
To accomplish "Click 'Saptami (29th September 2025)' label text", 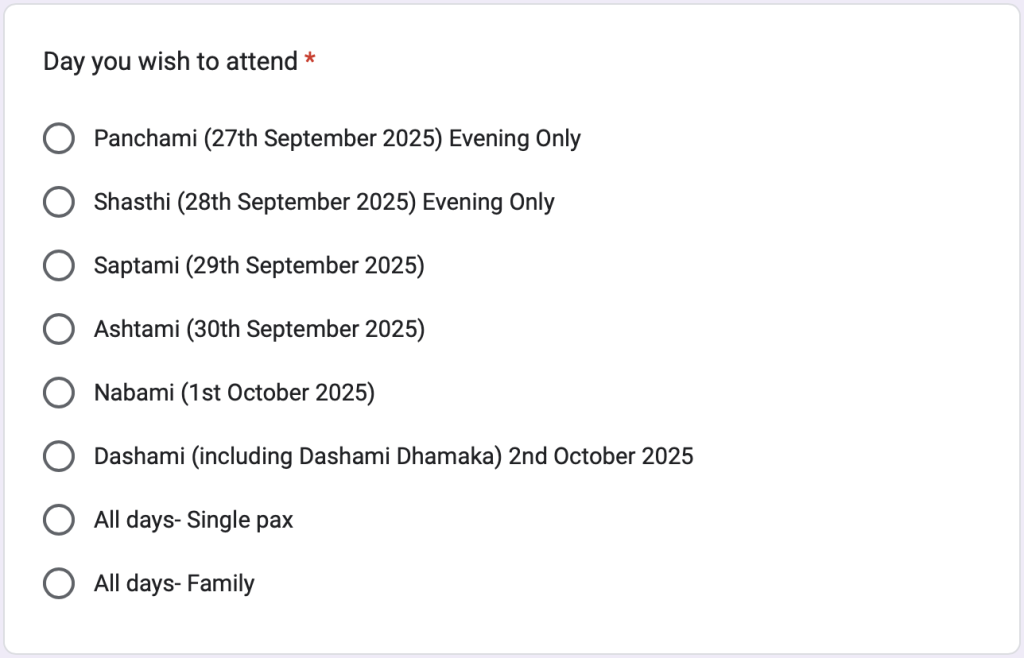I will 259,266.
